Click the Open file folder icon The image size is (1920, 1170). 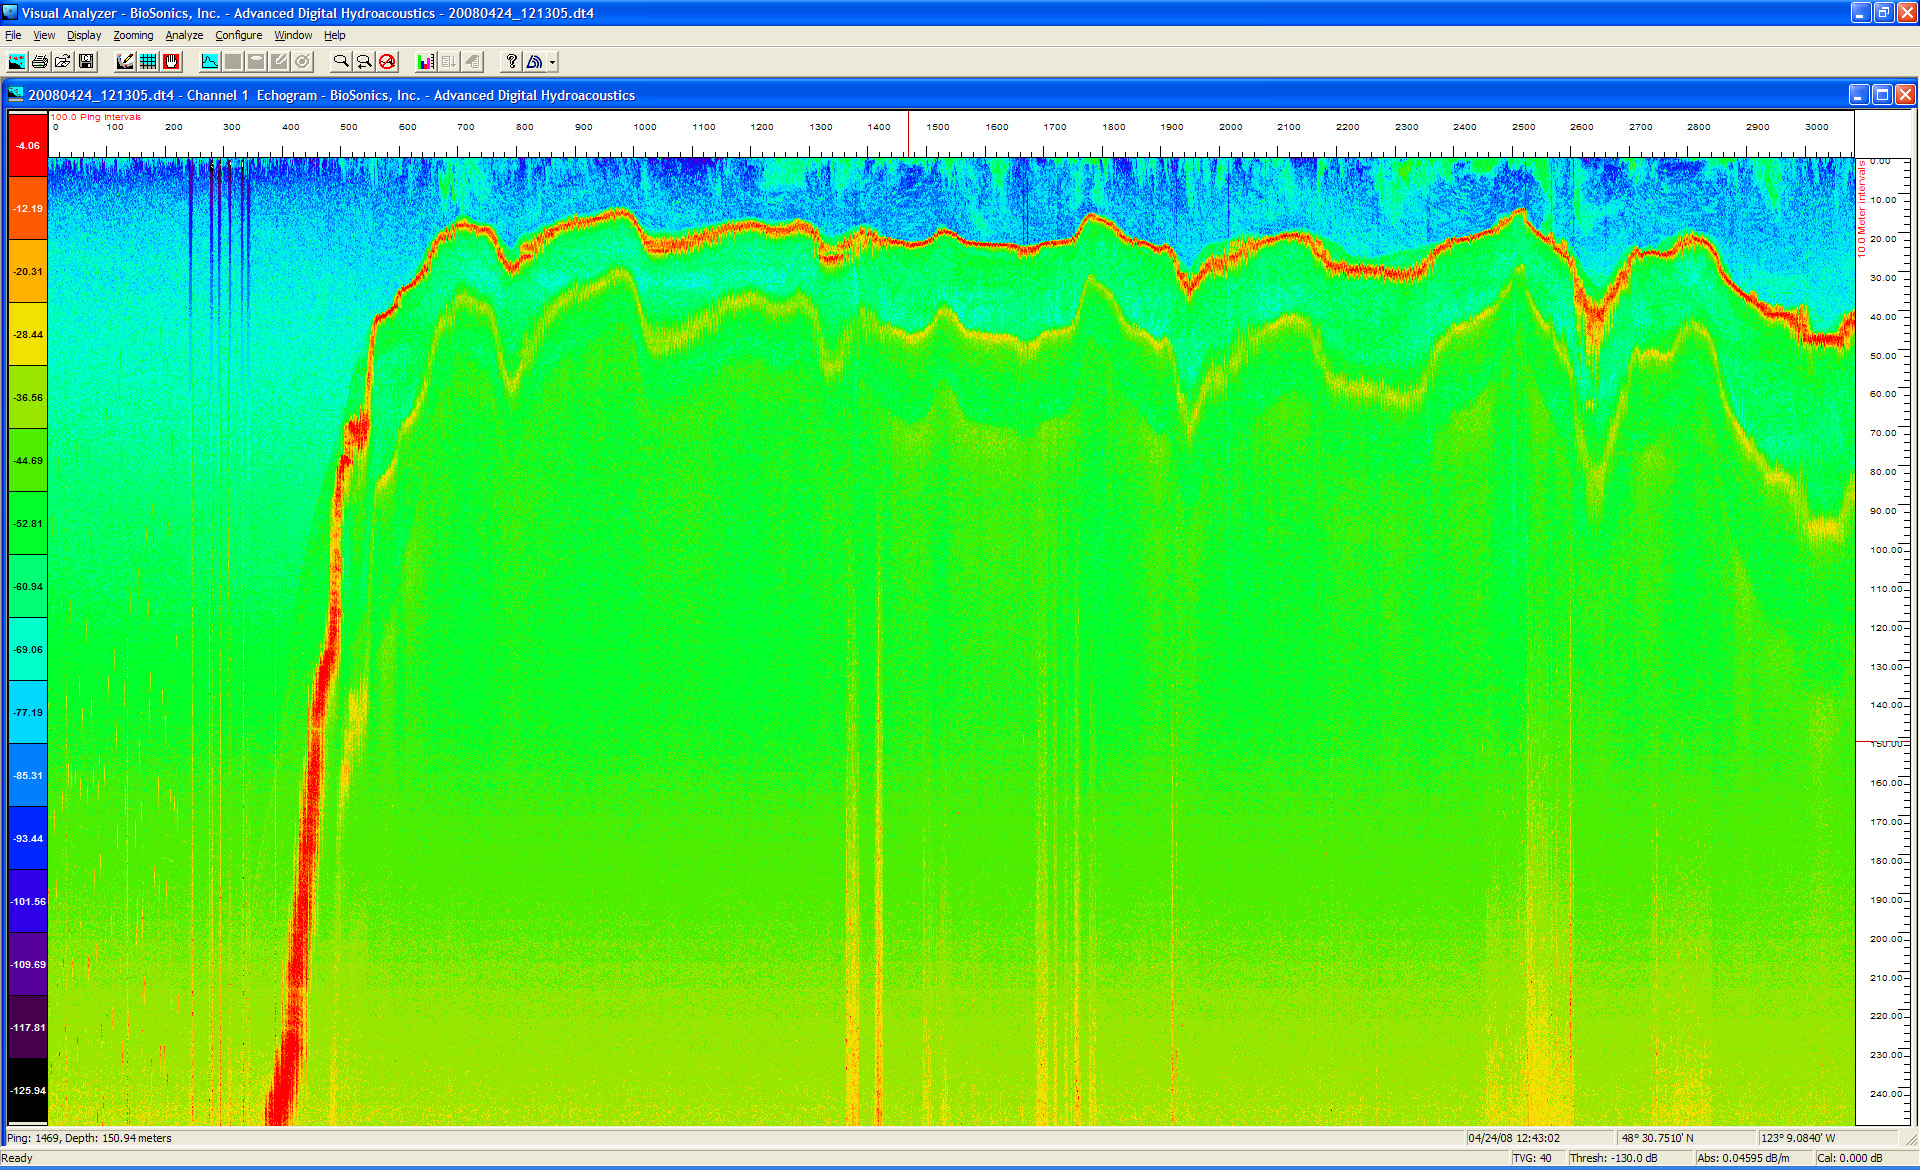63,62
